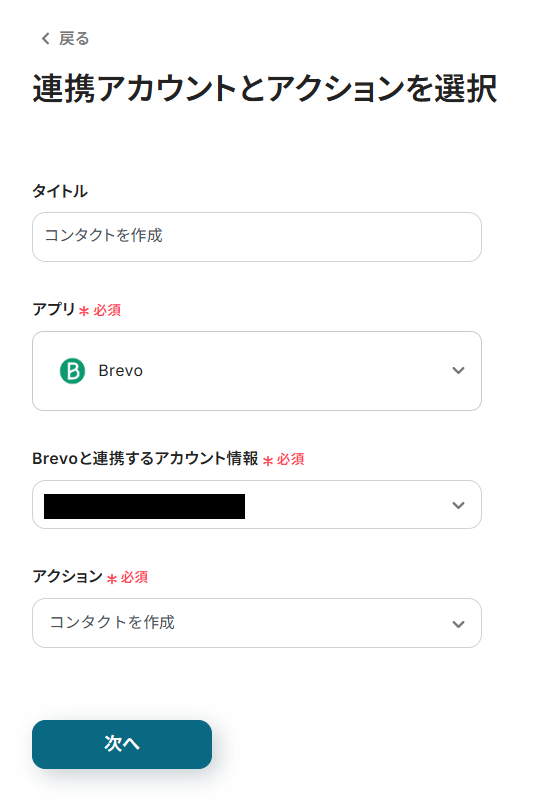Click the タイトル field label
Image resolution: width=536 pixels, height=806 pixels.
coord(60,191)
